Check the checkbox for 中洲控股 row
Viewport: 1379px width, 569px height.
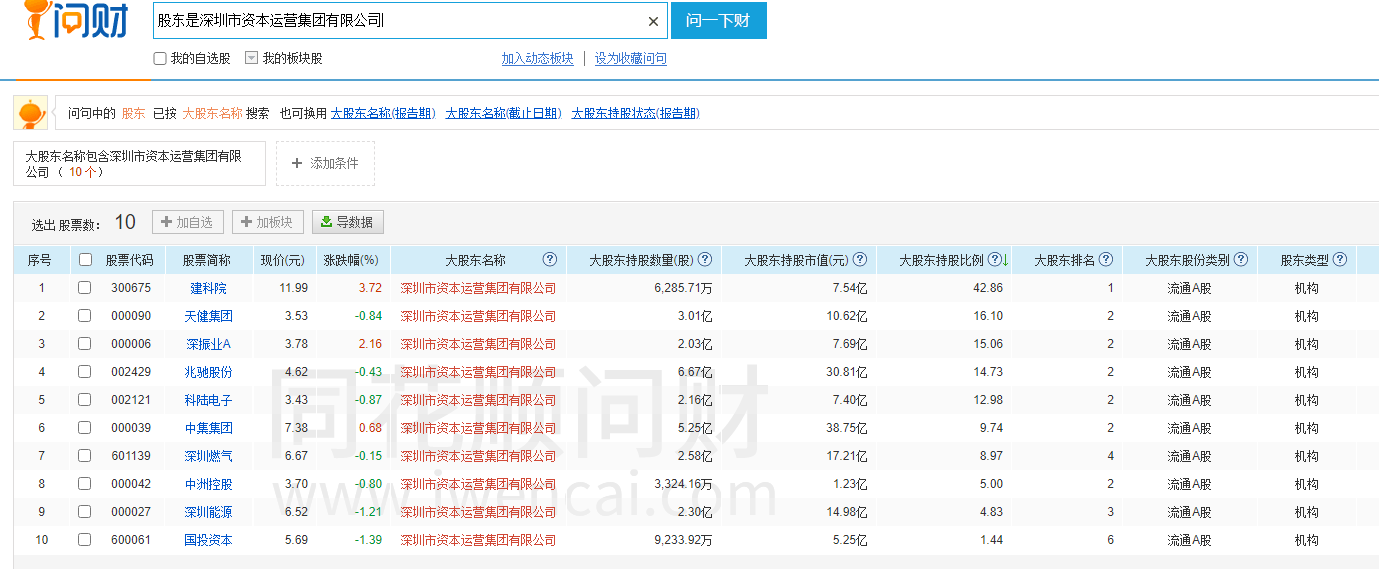pyautogui.click(x=85, y=484)
